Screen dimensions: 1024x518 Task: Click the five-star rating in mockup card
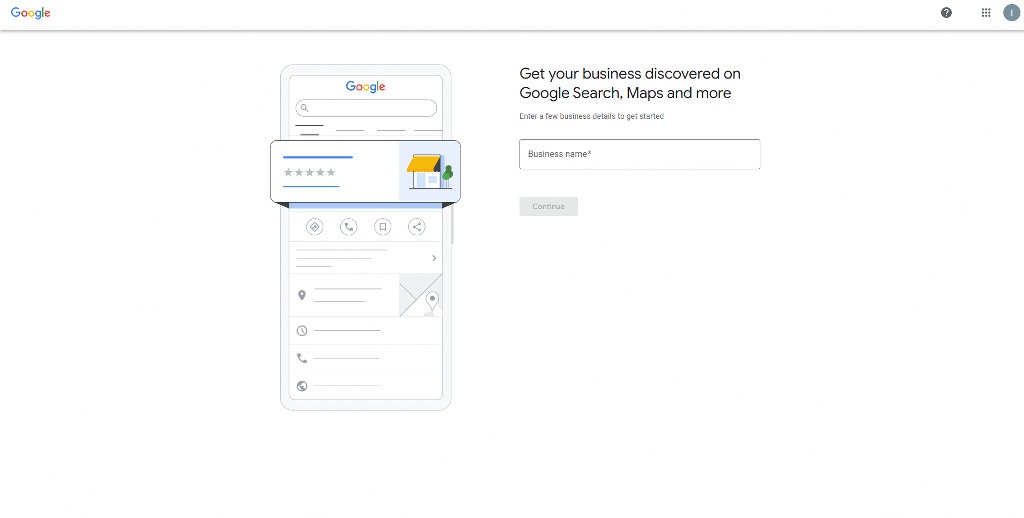point(310,172)
